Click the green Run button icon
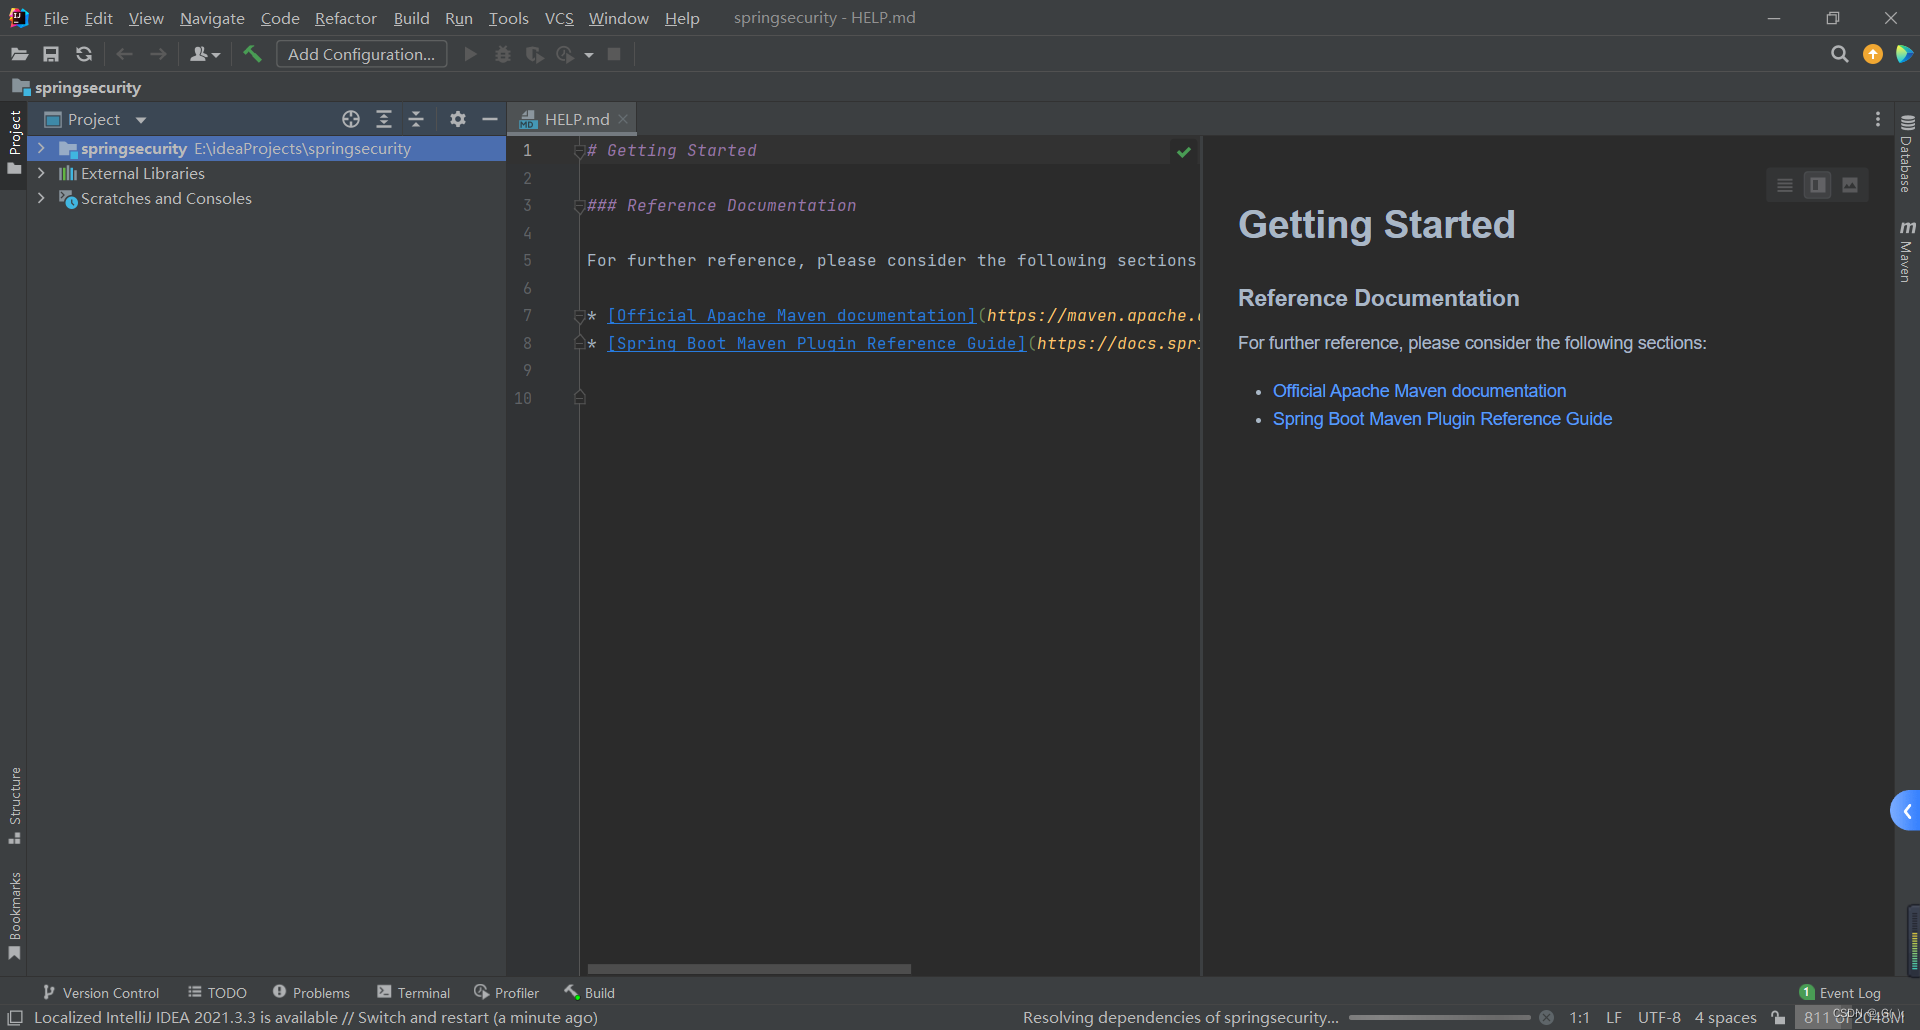 click(x=471, y=54)
